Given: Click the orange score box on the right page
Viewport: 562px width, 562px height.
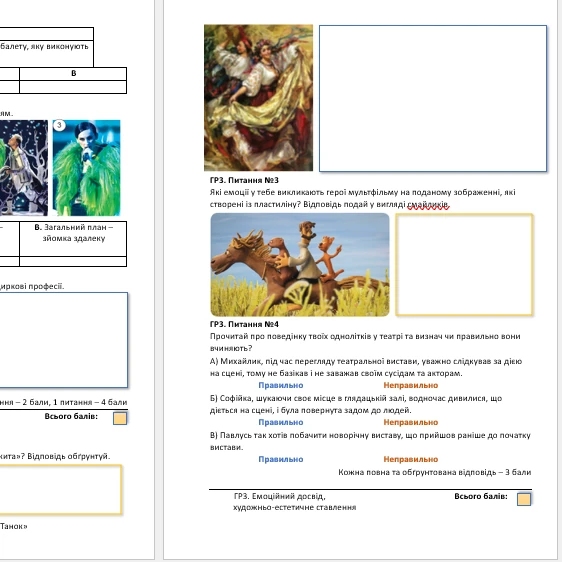Looking at the screenshot, I should click(524, 499).
